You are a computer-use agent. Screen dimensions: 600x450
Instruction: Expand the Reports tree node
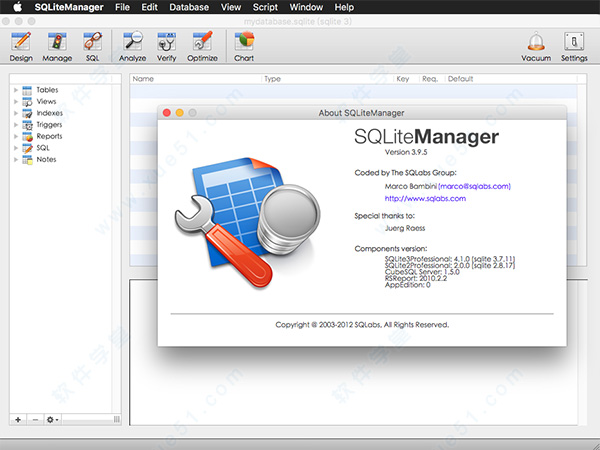[16, 136]
